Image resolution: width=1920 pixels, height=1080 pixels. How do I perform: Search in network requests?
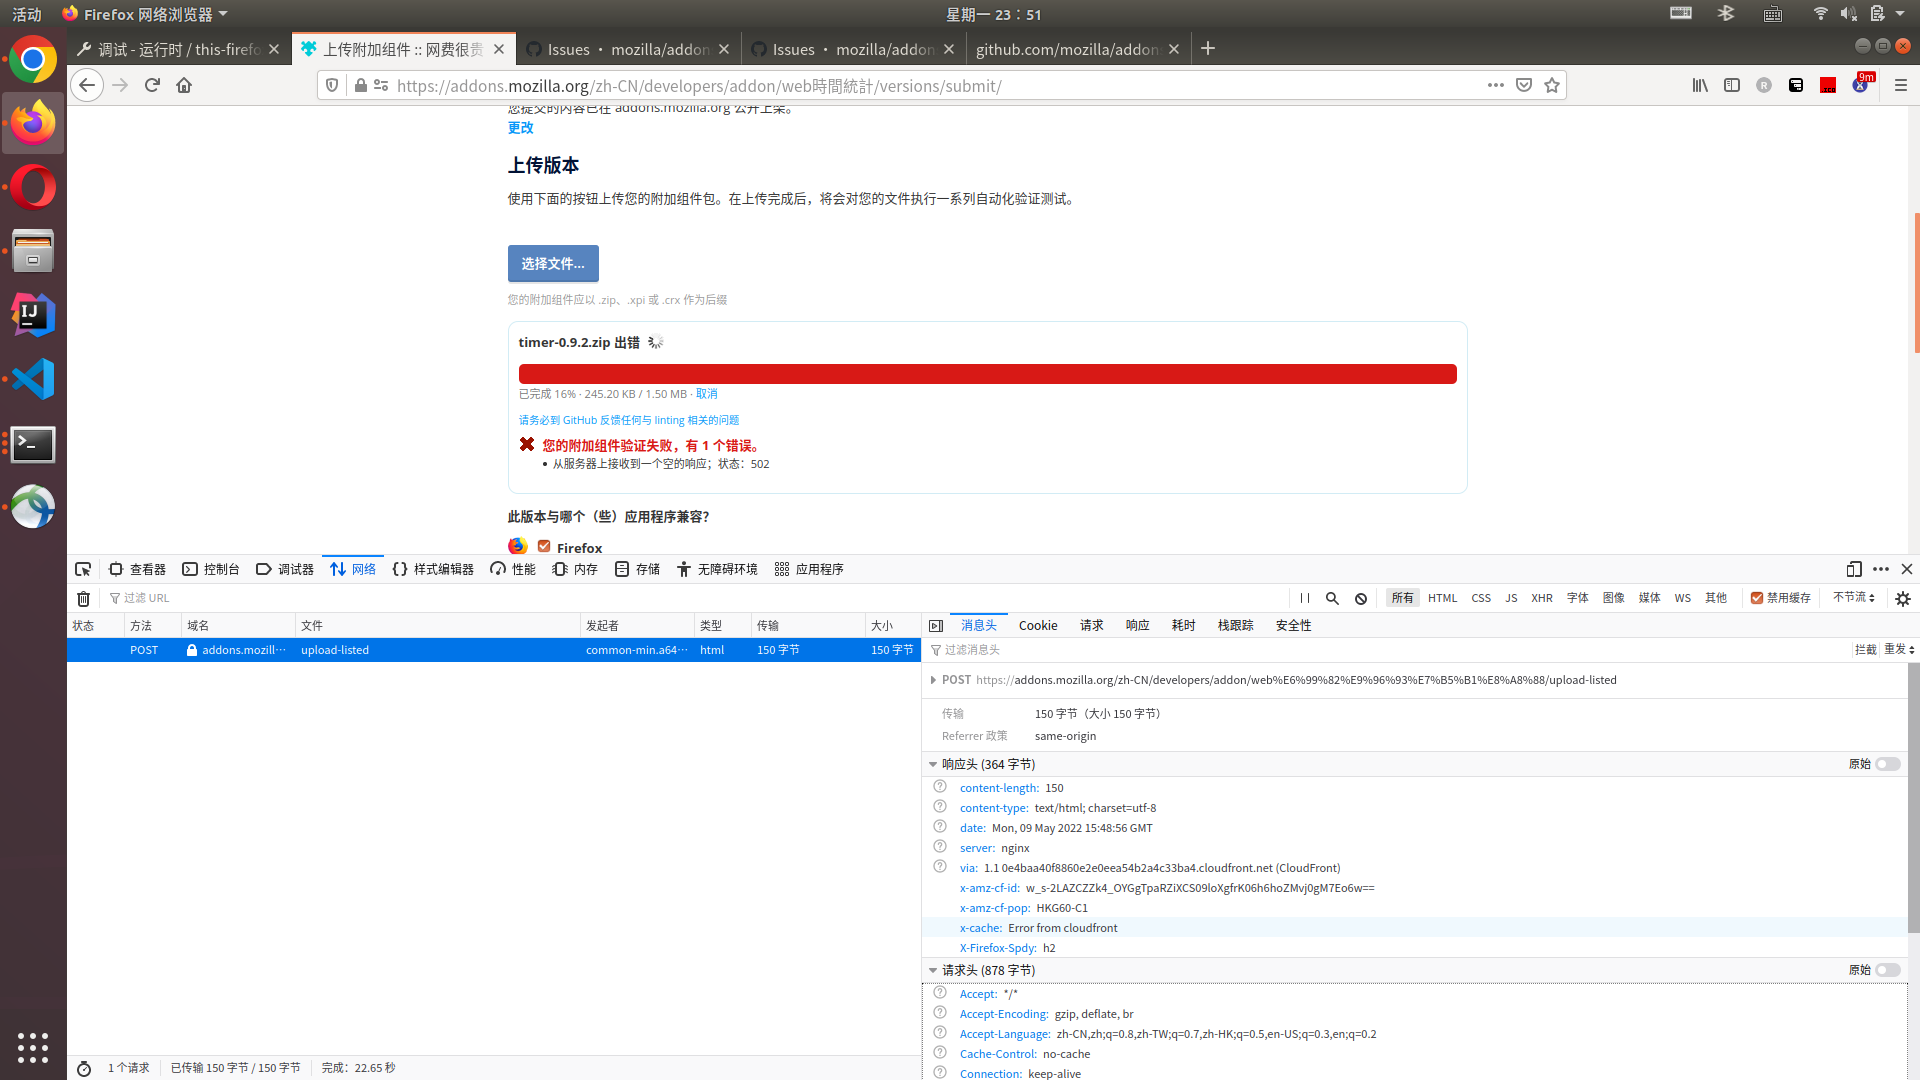(x=1332, y=598)
